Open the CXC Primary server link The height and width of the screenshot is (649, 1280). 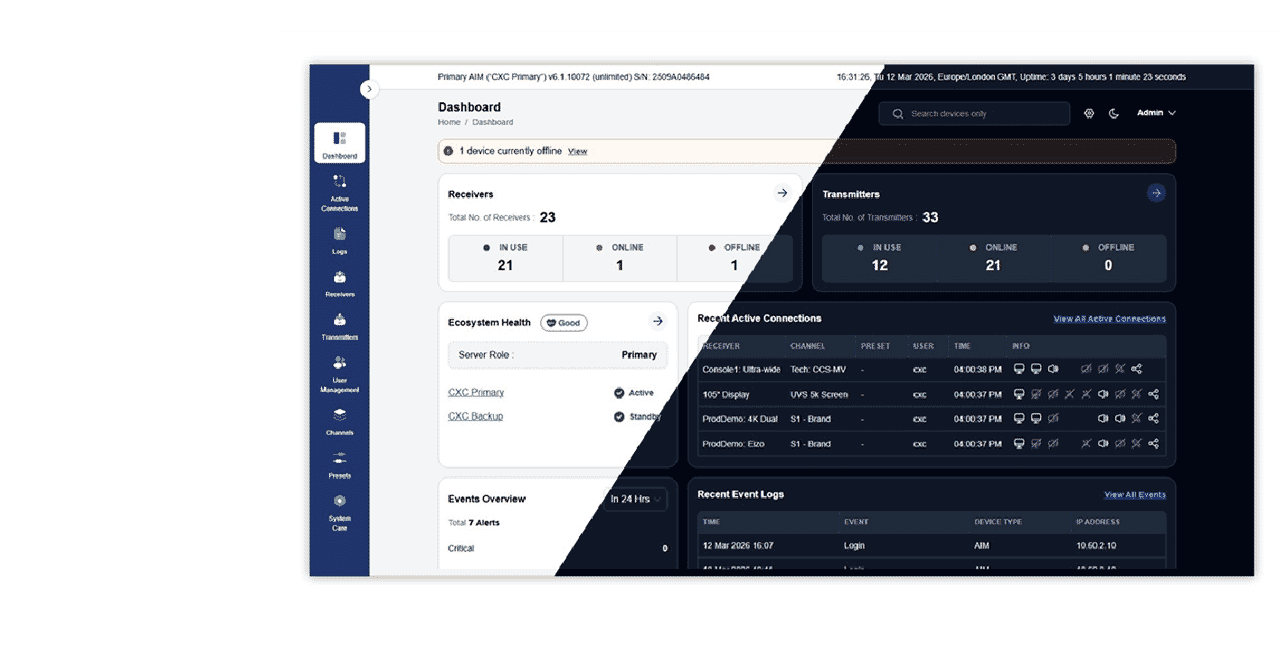click(476, 393)
